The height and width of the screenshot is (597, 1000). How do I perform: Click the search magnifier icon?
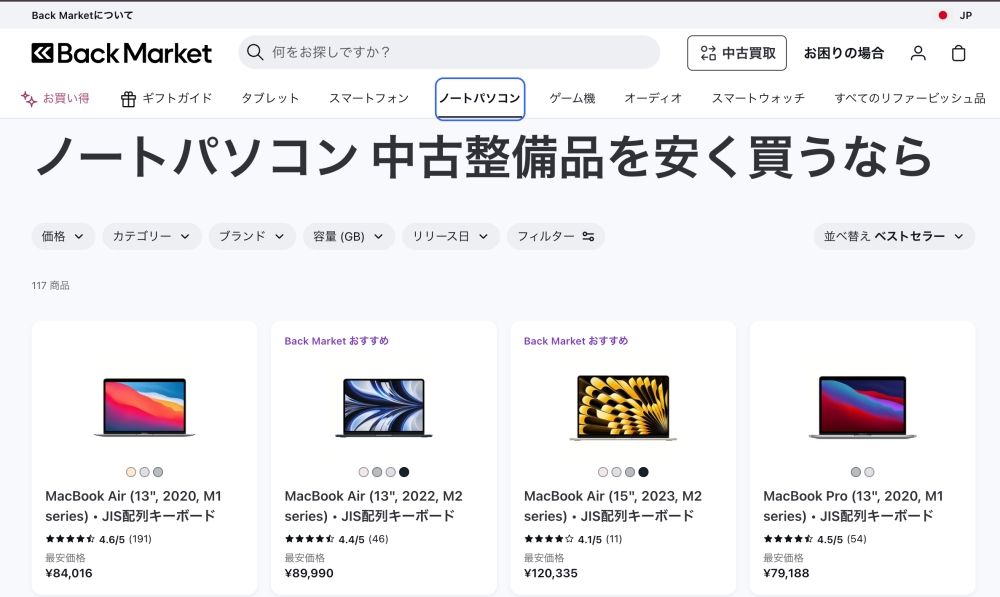pyautogui.click(x=255, y=52)
